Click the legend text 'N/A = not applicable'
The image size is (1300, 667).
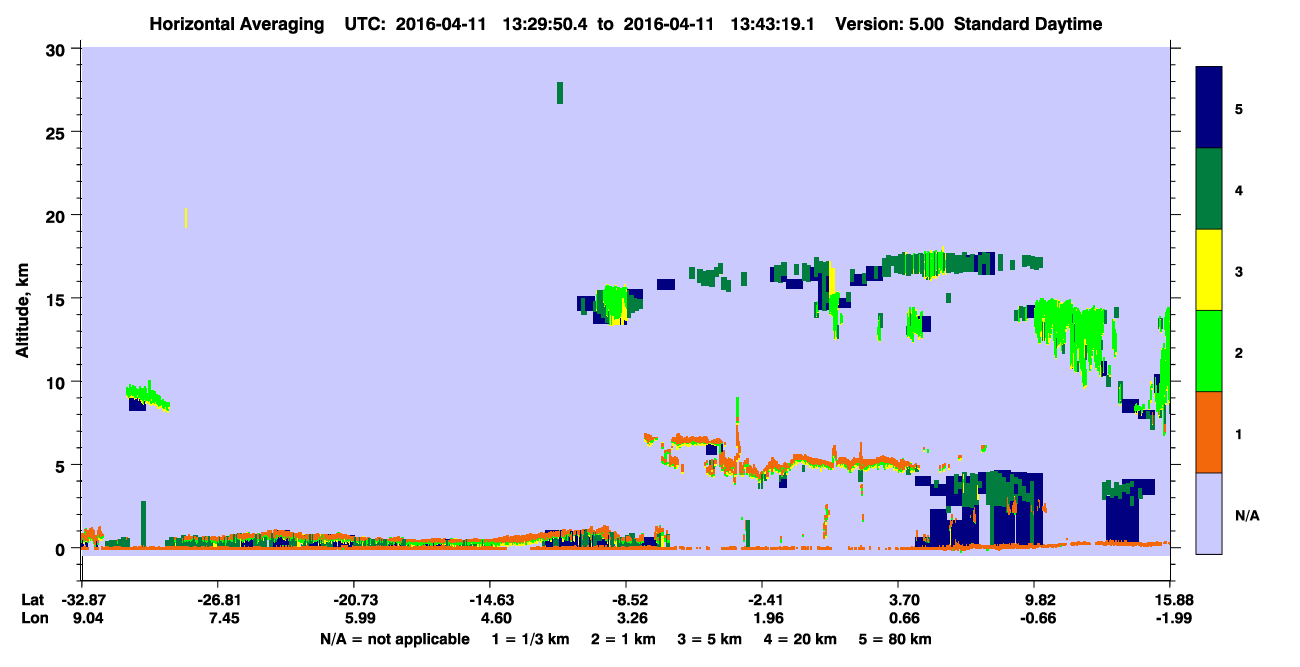[x=394, y=639]
